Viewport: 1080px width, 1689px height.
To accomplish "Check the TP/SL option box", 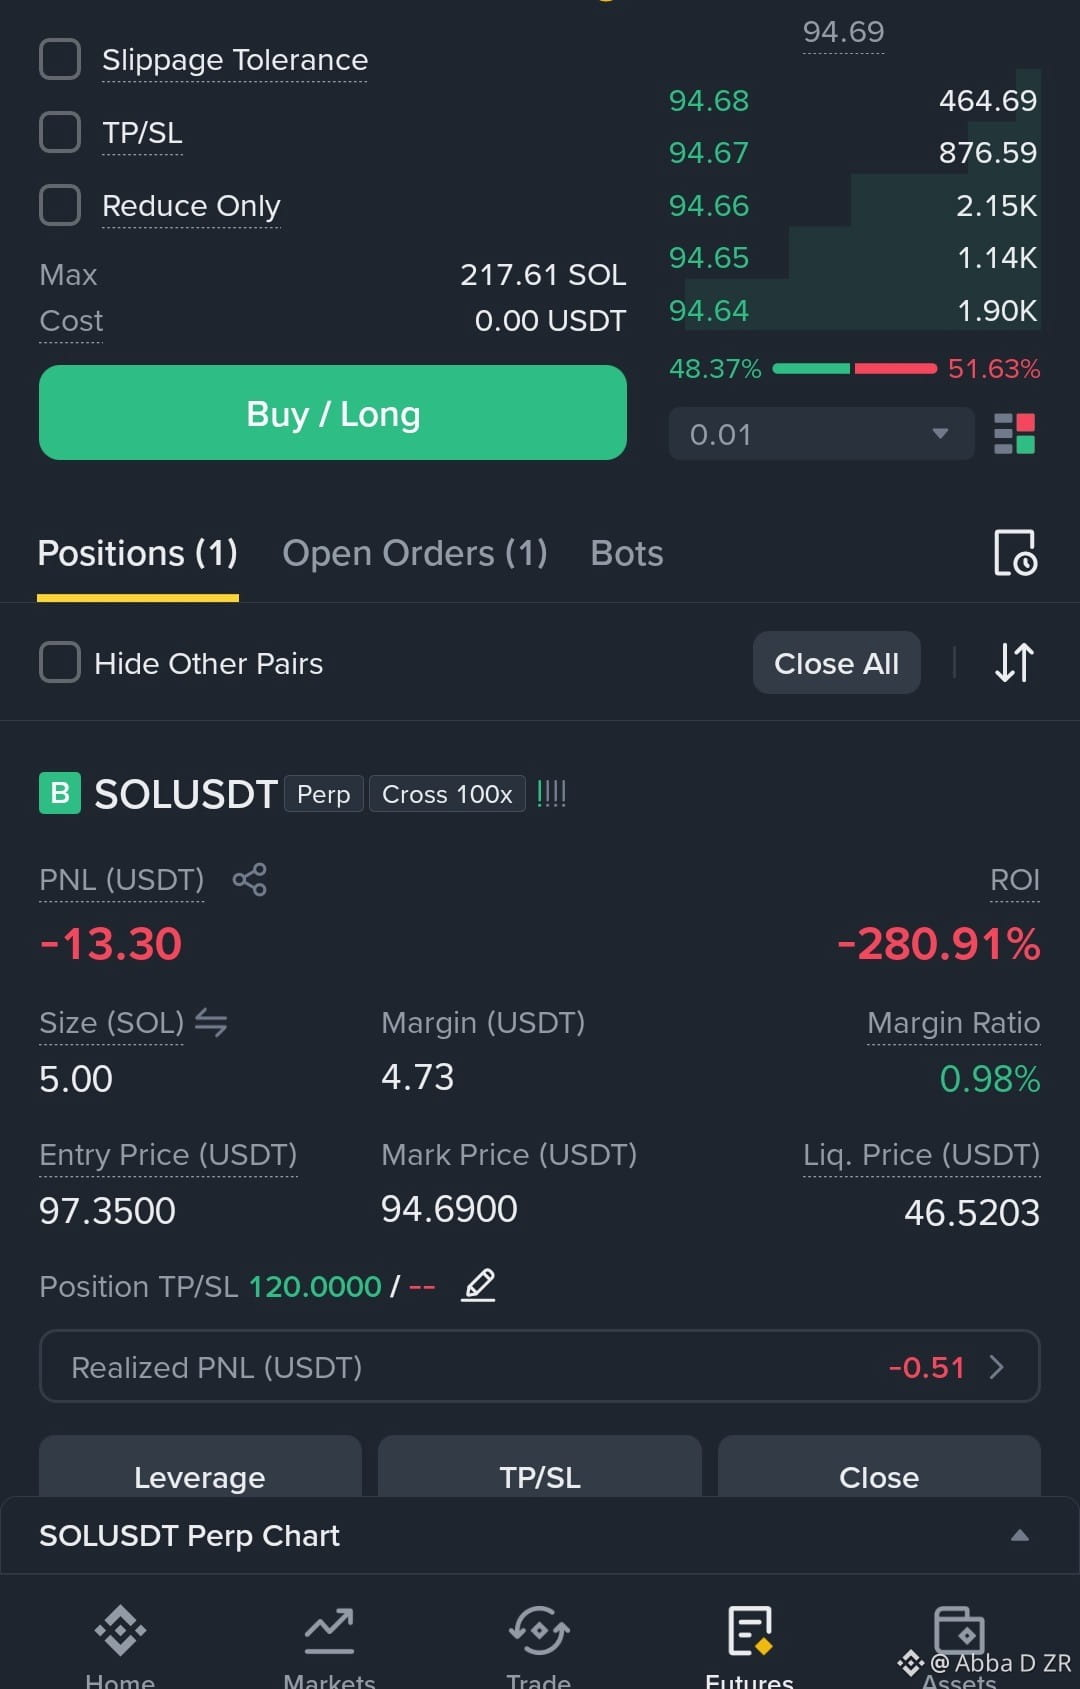I will [60, 132].
